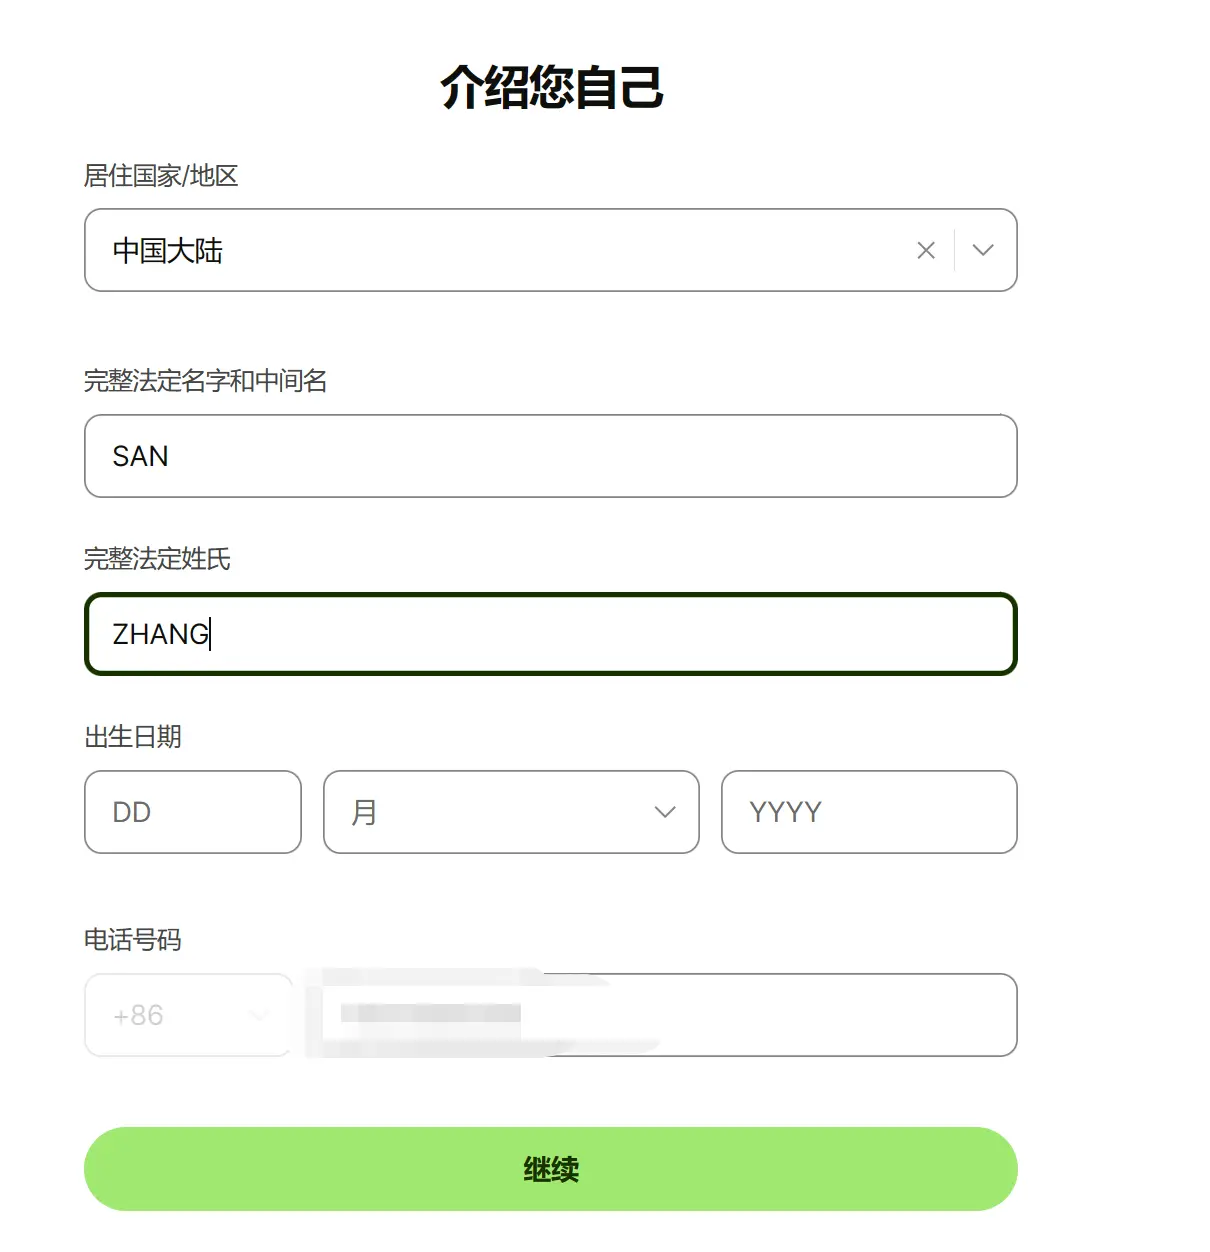Click the 完整法定姓氏 label
This screenshot has height=1252, width=1210.
coord(157,559)
